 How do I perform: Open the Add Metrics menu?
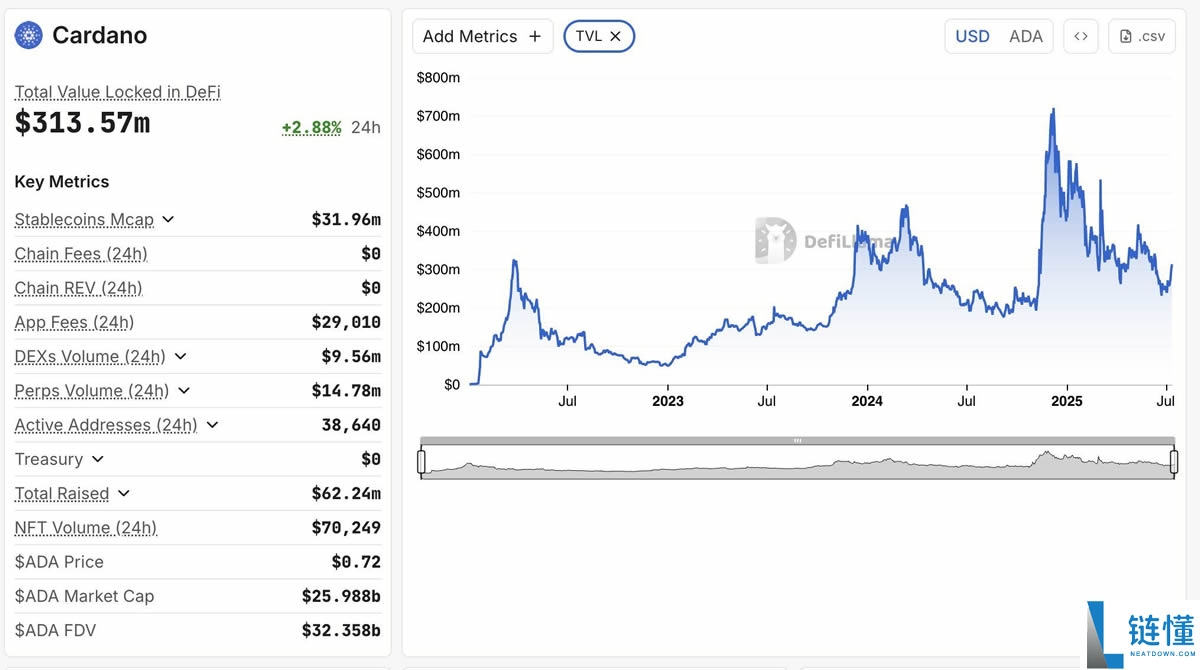tap(470, 37)
